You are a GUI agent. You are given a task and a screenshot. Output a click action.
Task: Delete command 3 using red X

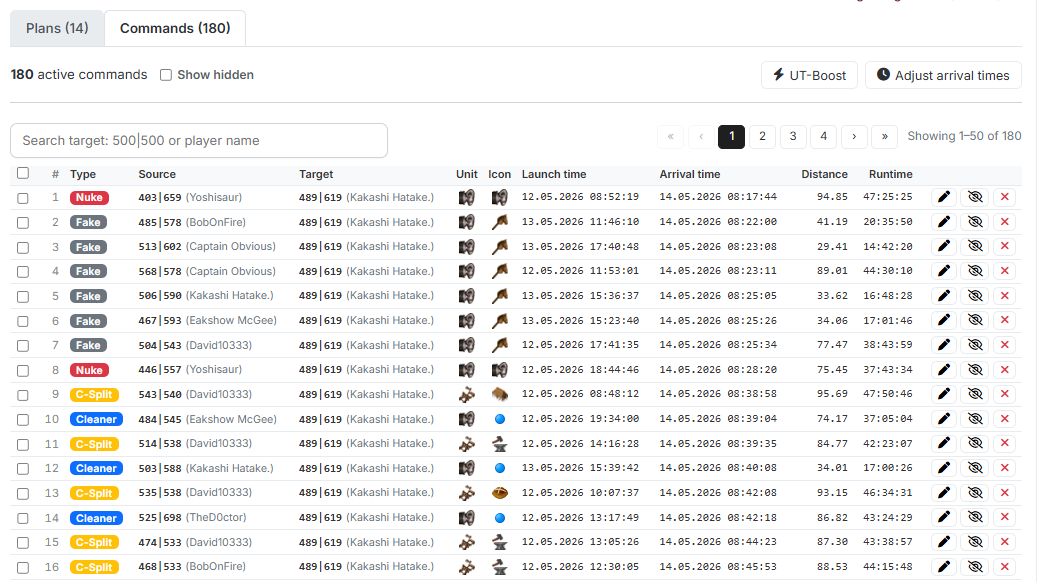(1005, 246)
